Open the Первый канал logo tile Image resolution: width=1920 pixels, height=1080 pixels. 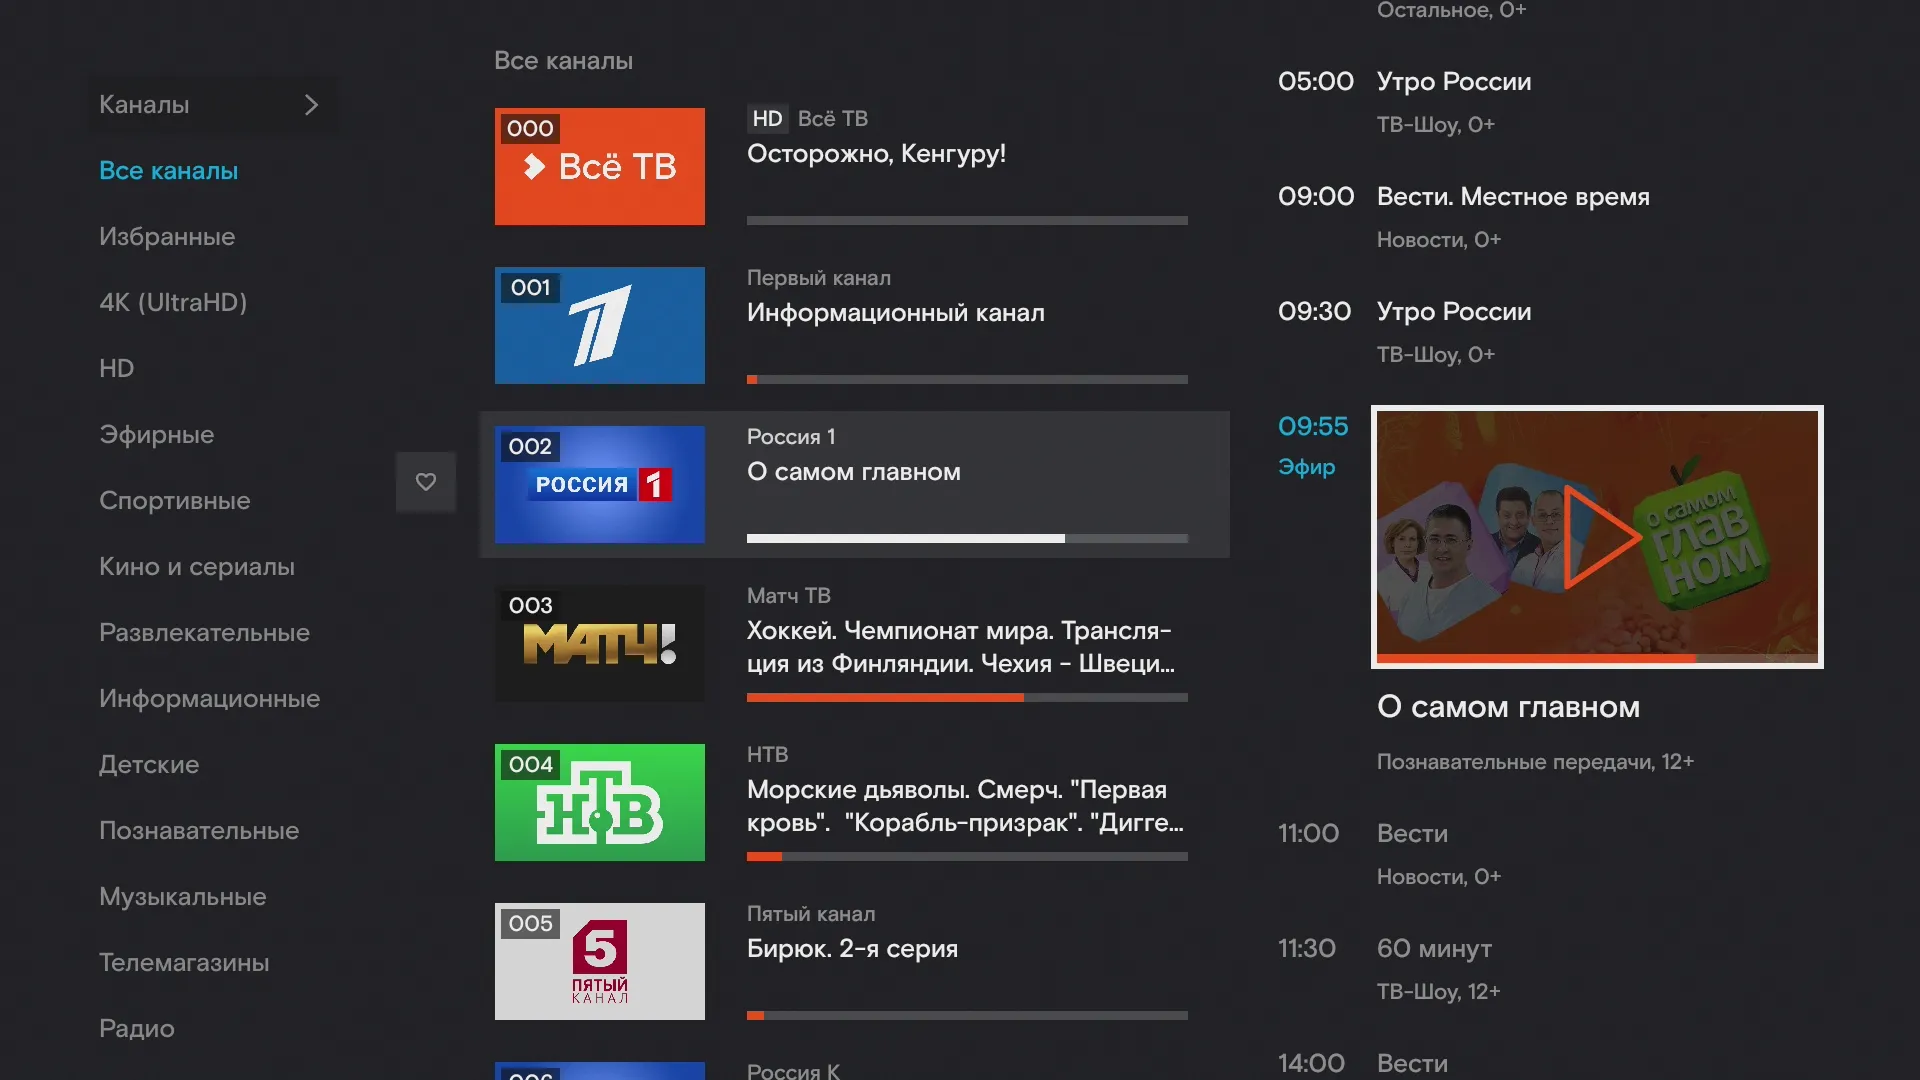[x=600, y=325]
